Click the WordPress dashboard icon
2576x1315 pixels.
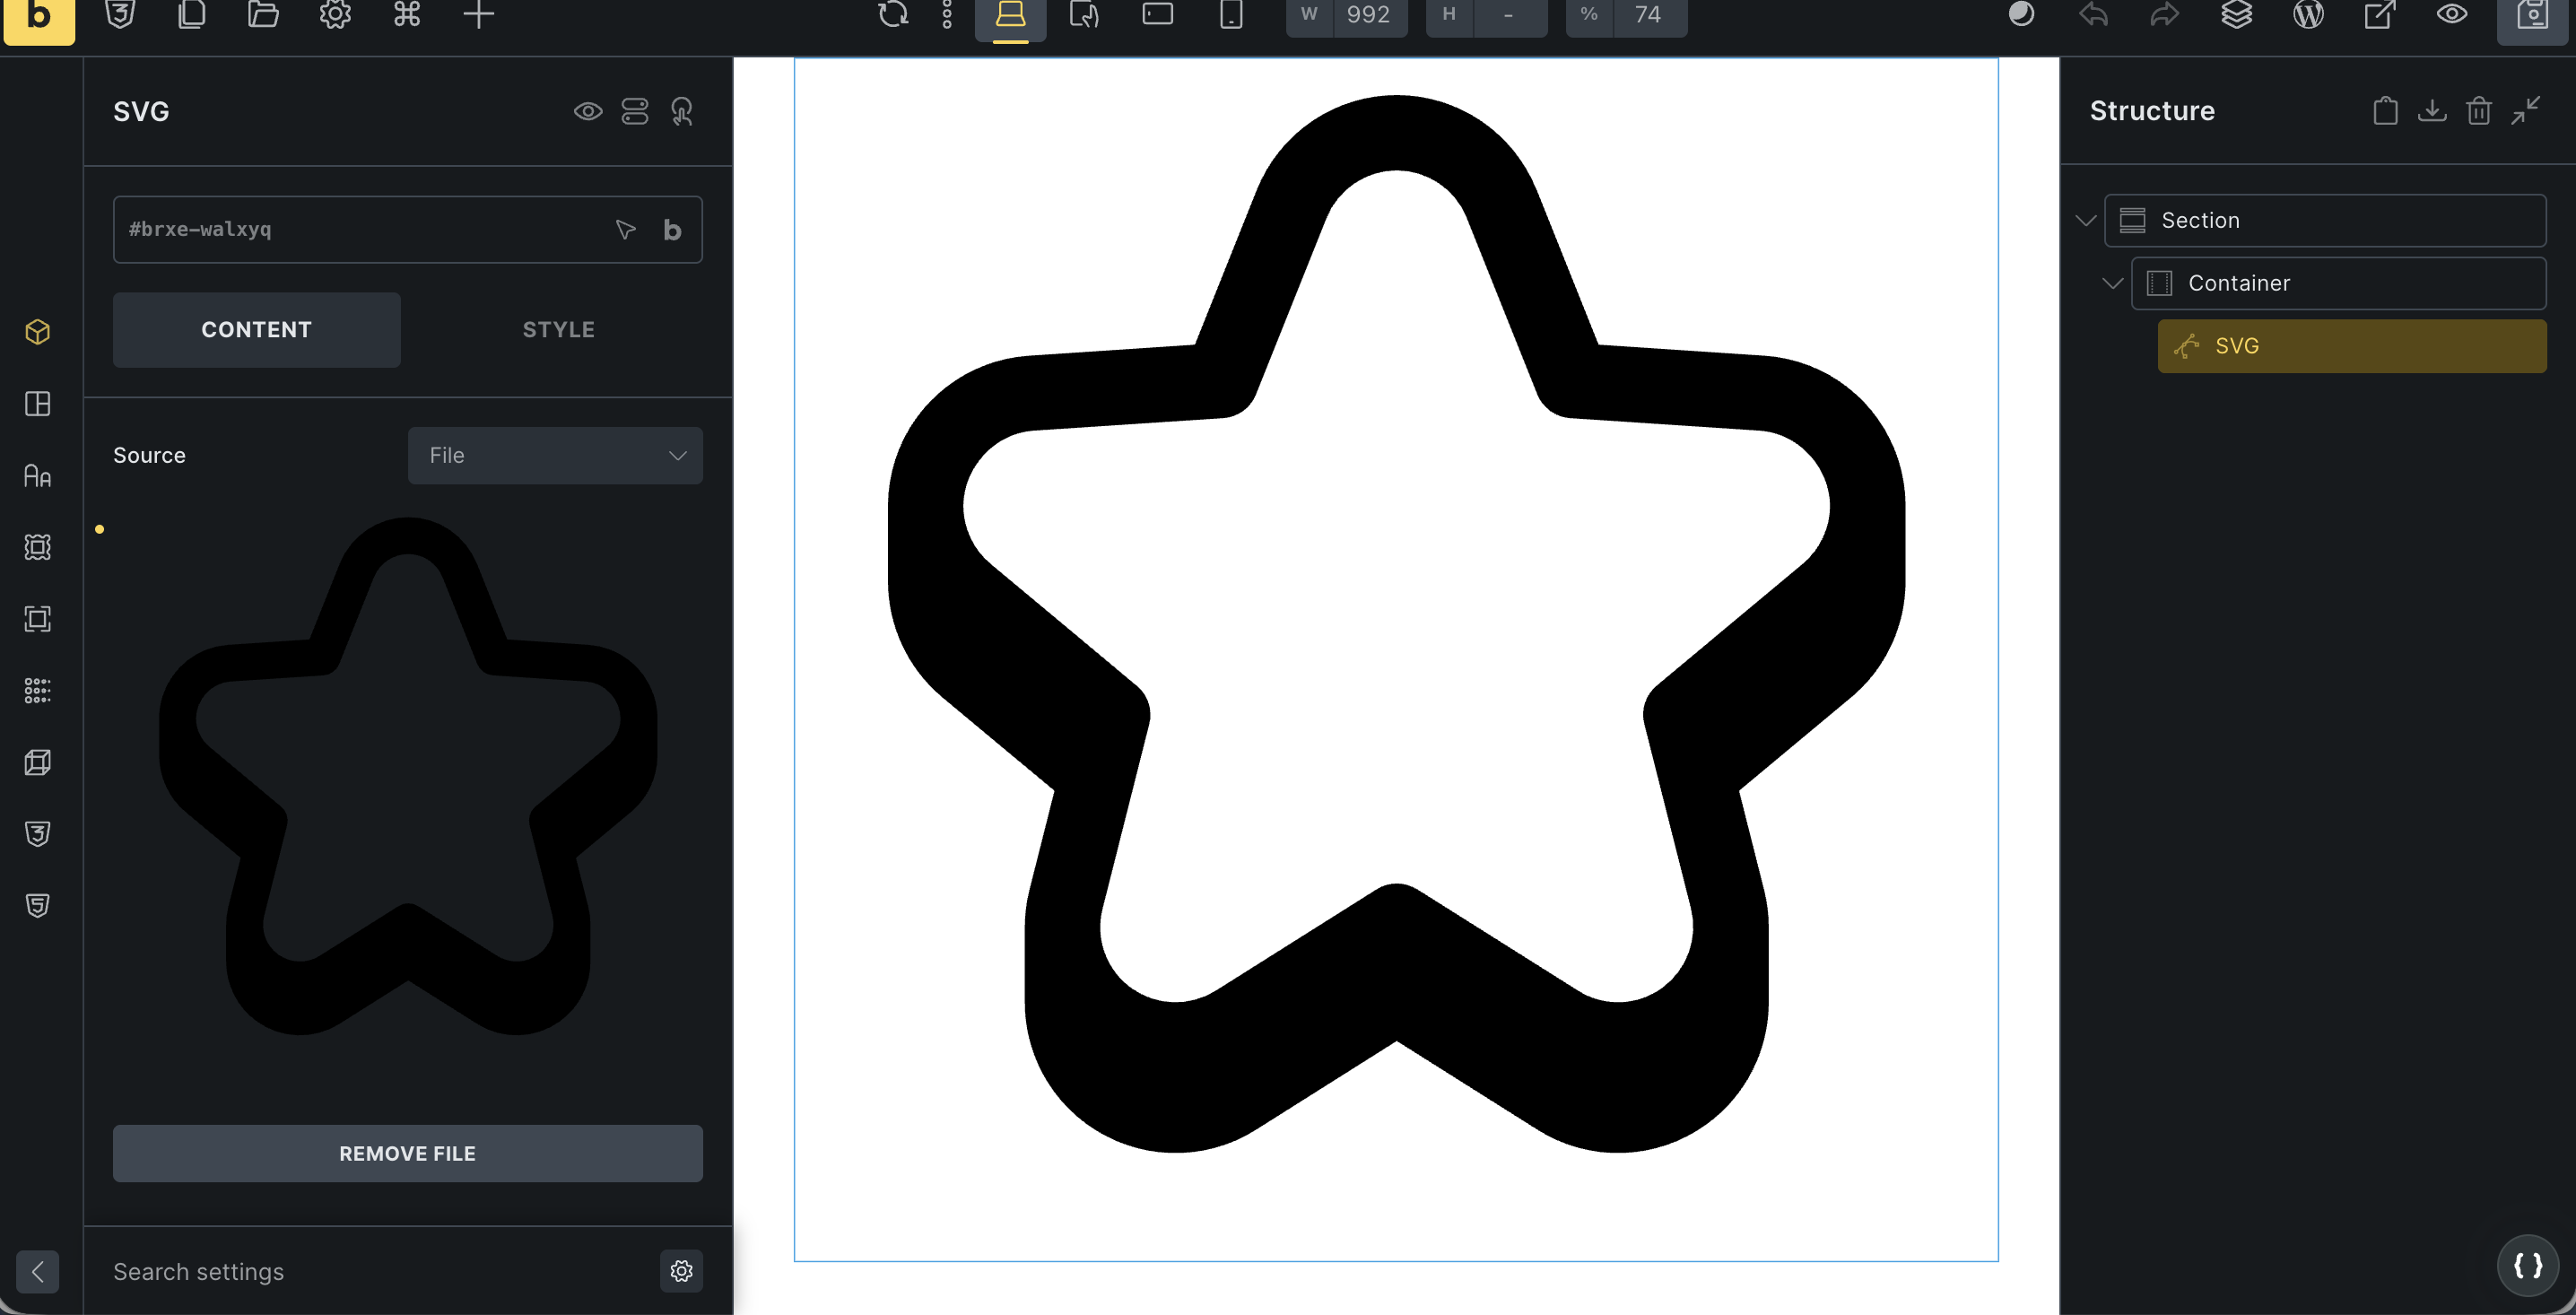click(2308, 14)
